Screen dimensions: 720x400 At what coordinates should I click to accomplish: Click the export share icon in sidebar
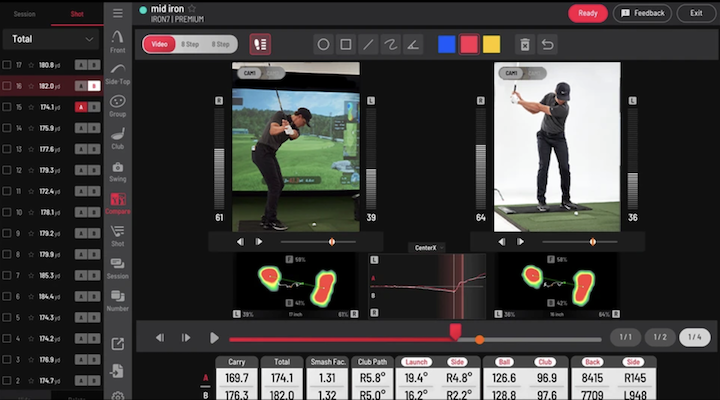(x=118, y=344)
